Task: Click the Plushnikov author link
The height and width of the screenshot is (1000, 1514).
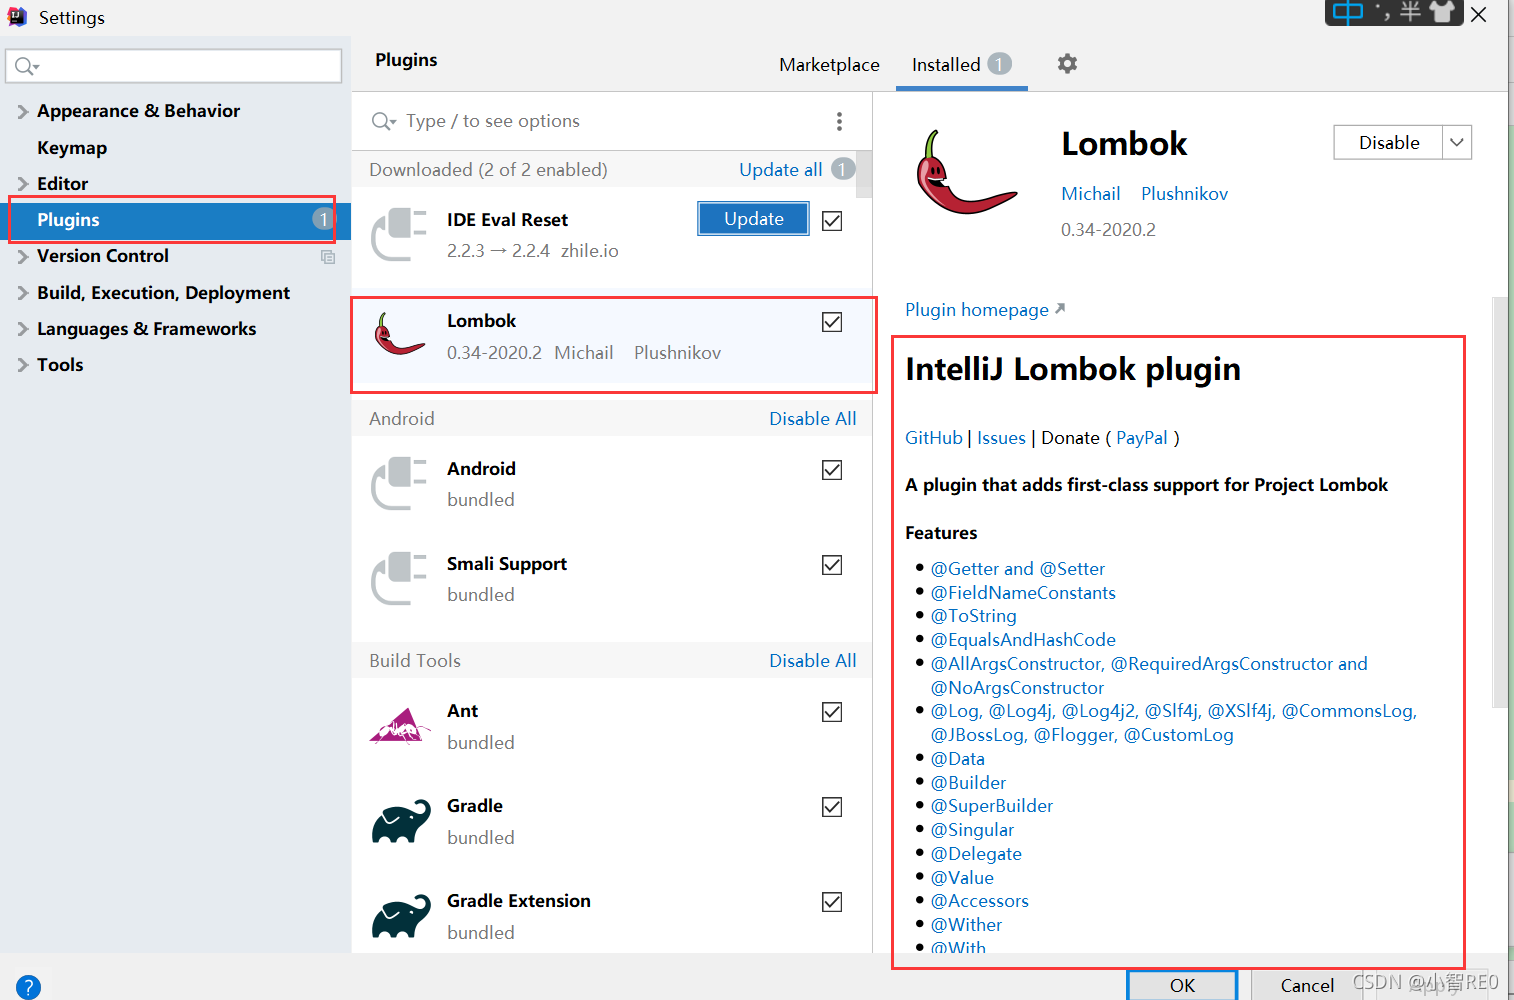Action: pos(1184,194)
